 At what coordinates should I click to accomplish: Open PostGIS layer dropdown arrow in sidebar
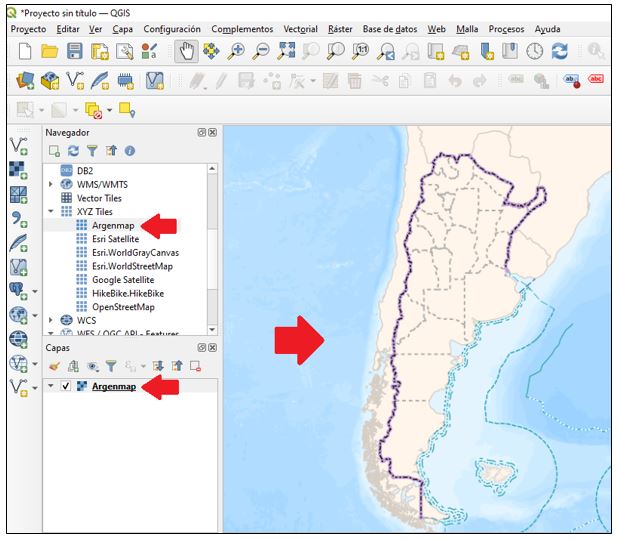pyautogui.click(x=35, y=291)
